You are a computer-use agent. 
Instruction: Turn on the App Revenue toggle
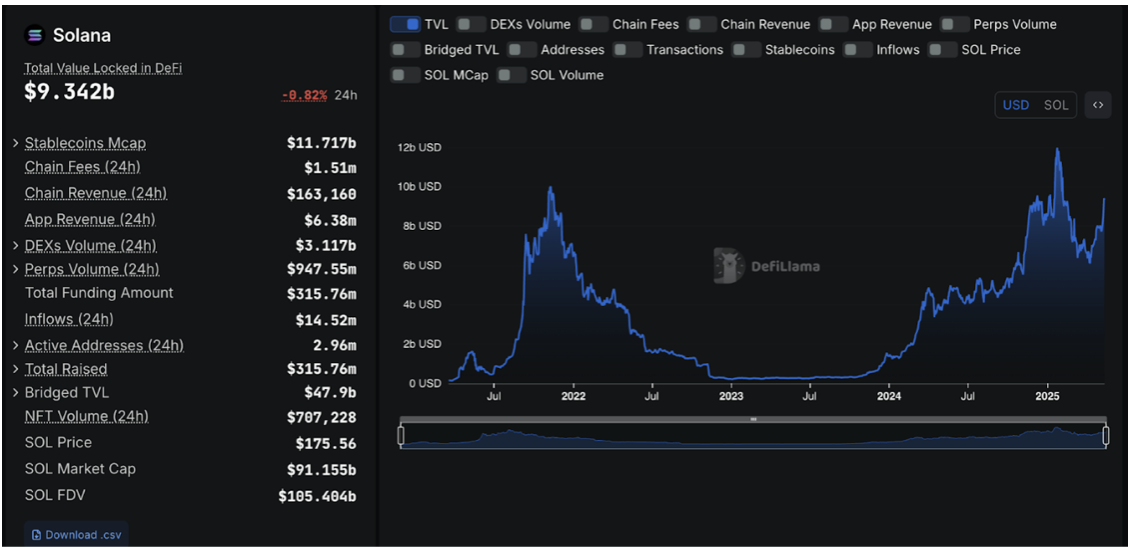[x=834, y=24]
